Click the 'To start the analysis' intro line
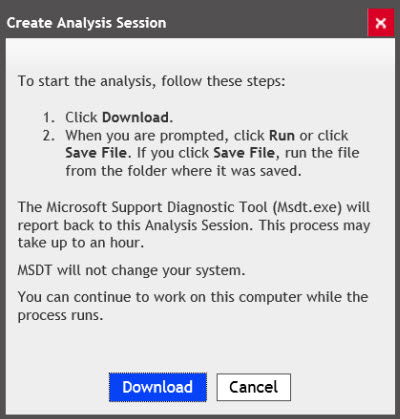Image resolution: width=400 pixels, height=419 pixels. pyautogui.click(x=152, y=81)
